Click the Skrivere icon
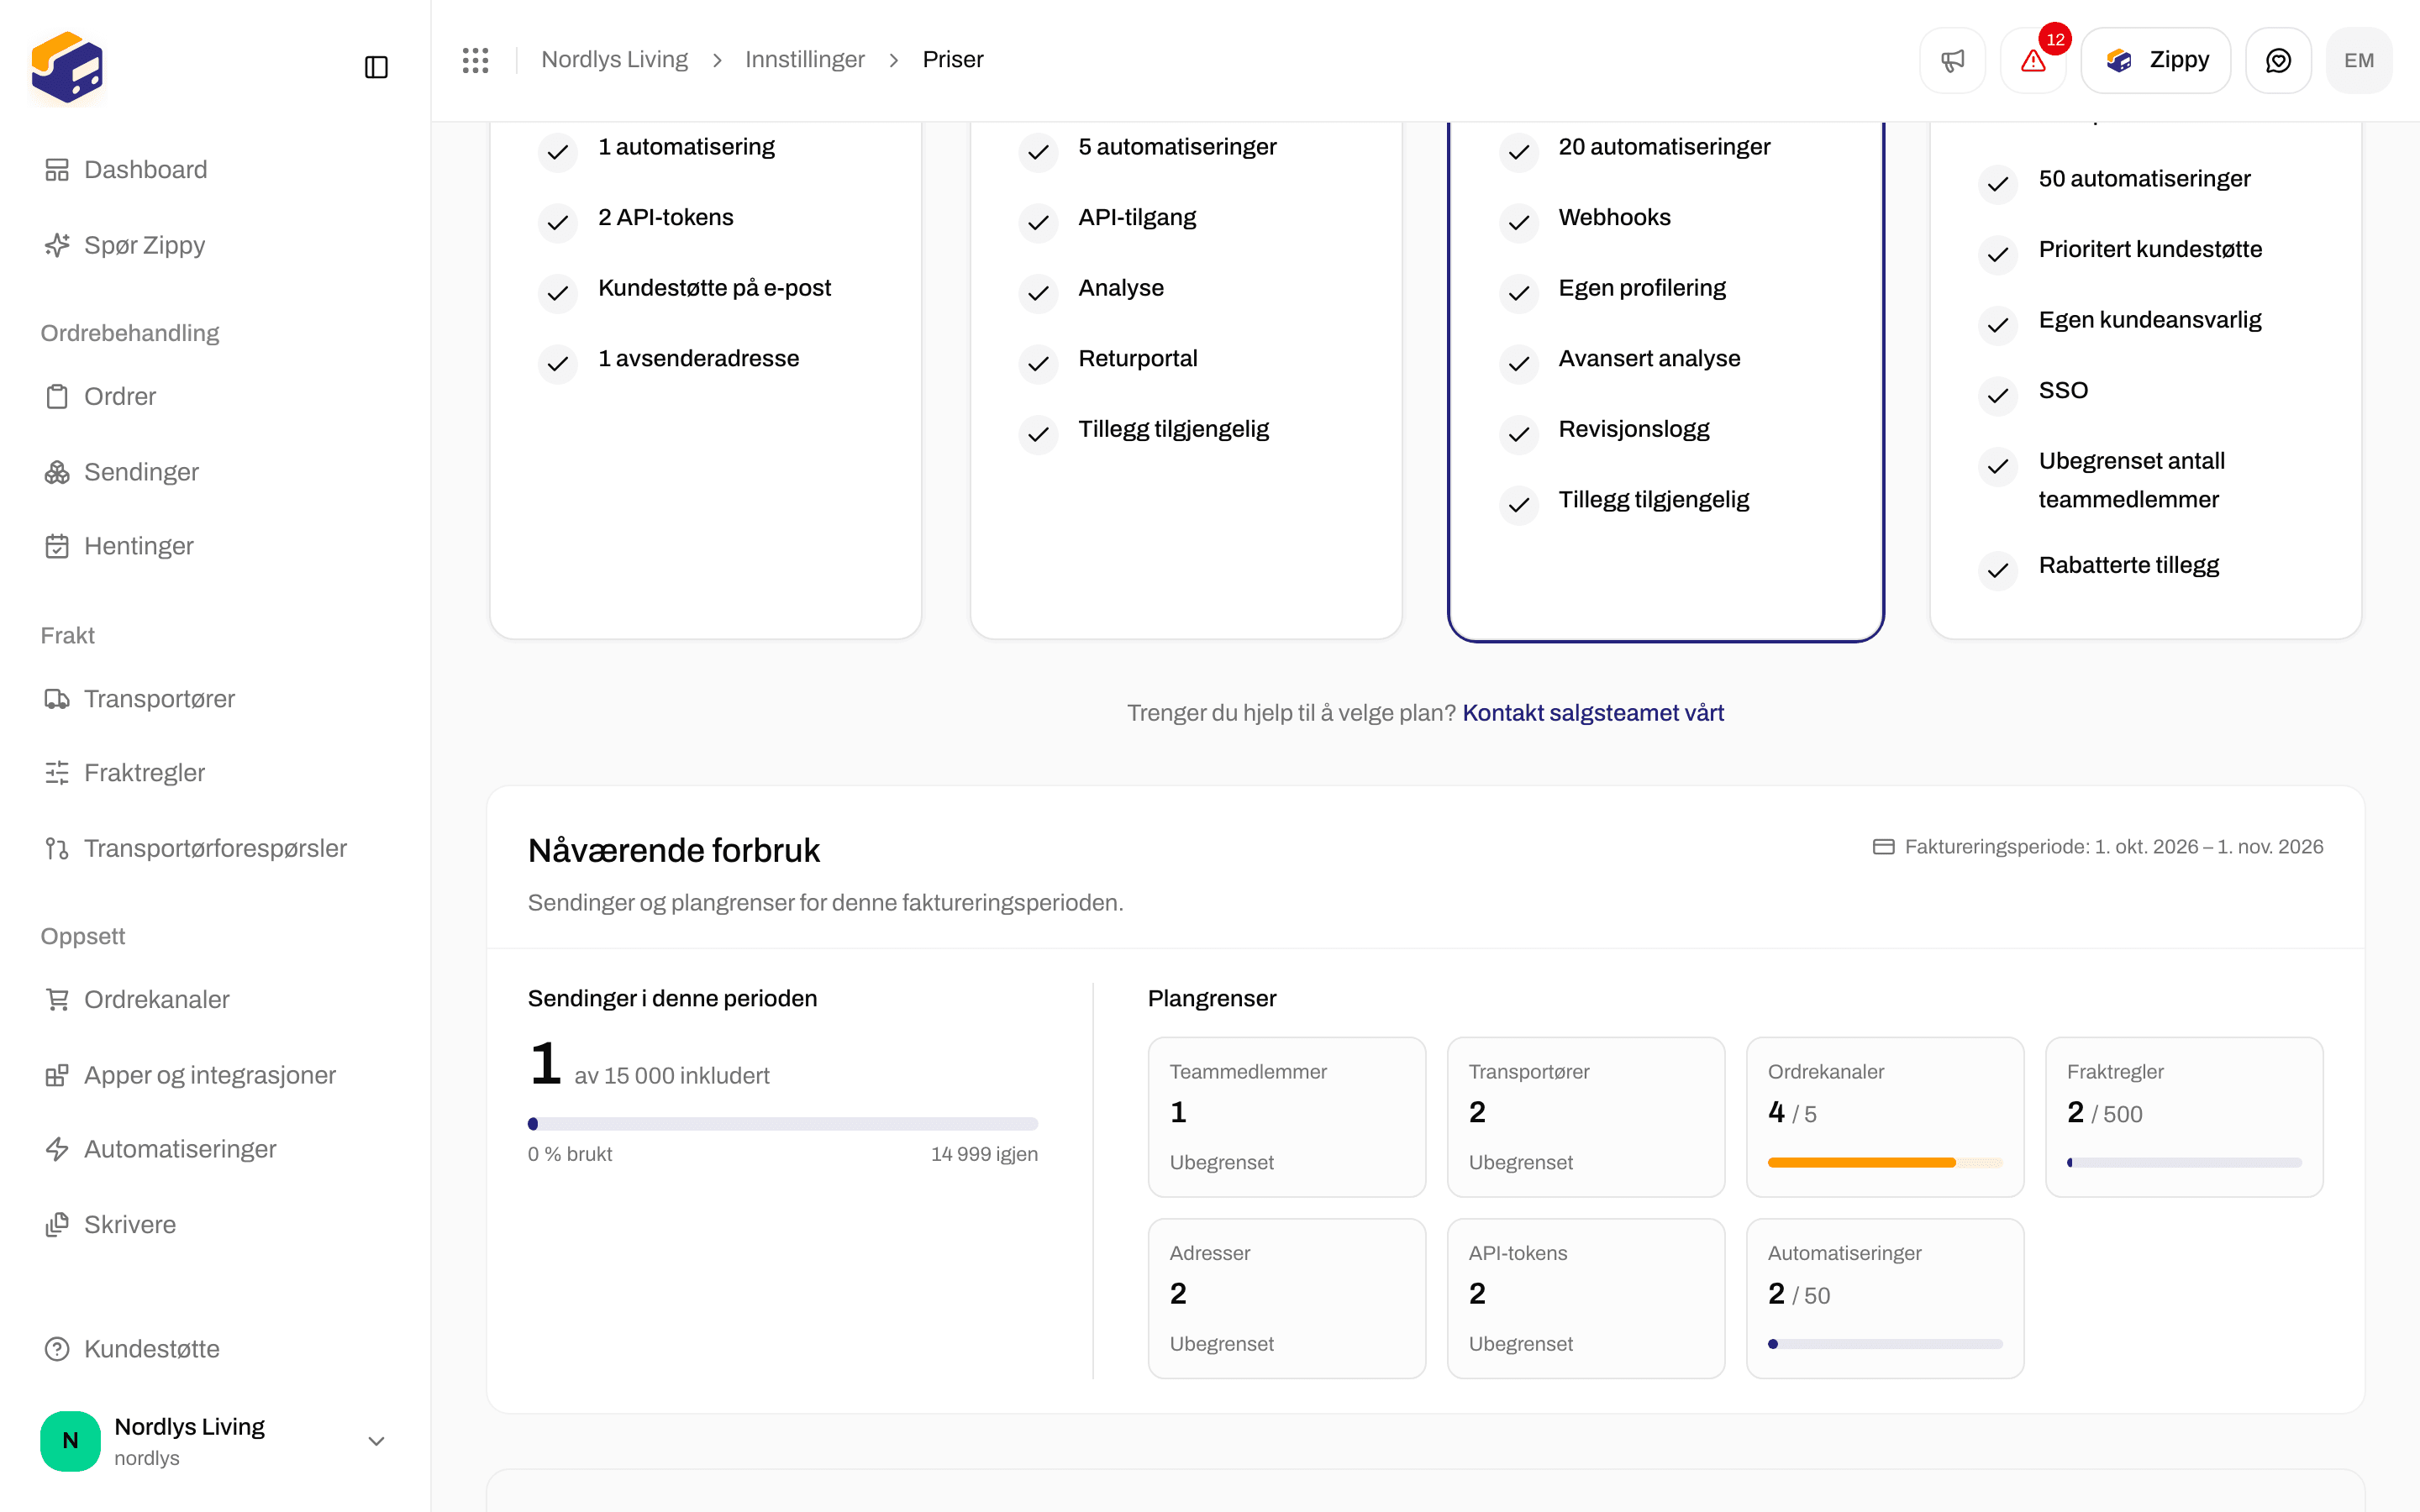Screen dimensions: 2420x1512 57,1225
